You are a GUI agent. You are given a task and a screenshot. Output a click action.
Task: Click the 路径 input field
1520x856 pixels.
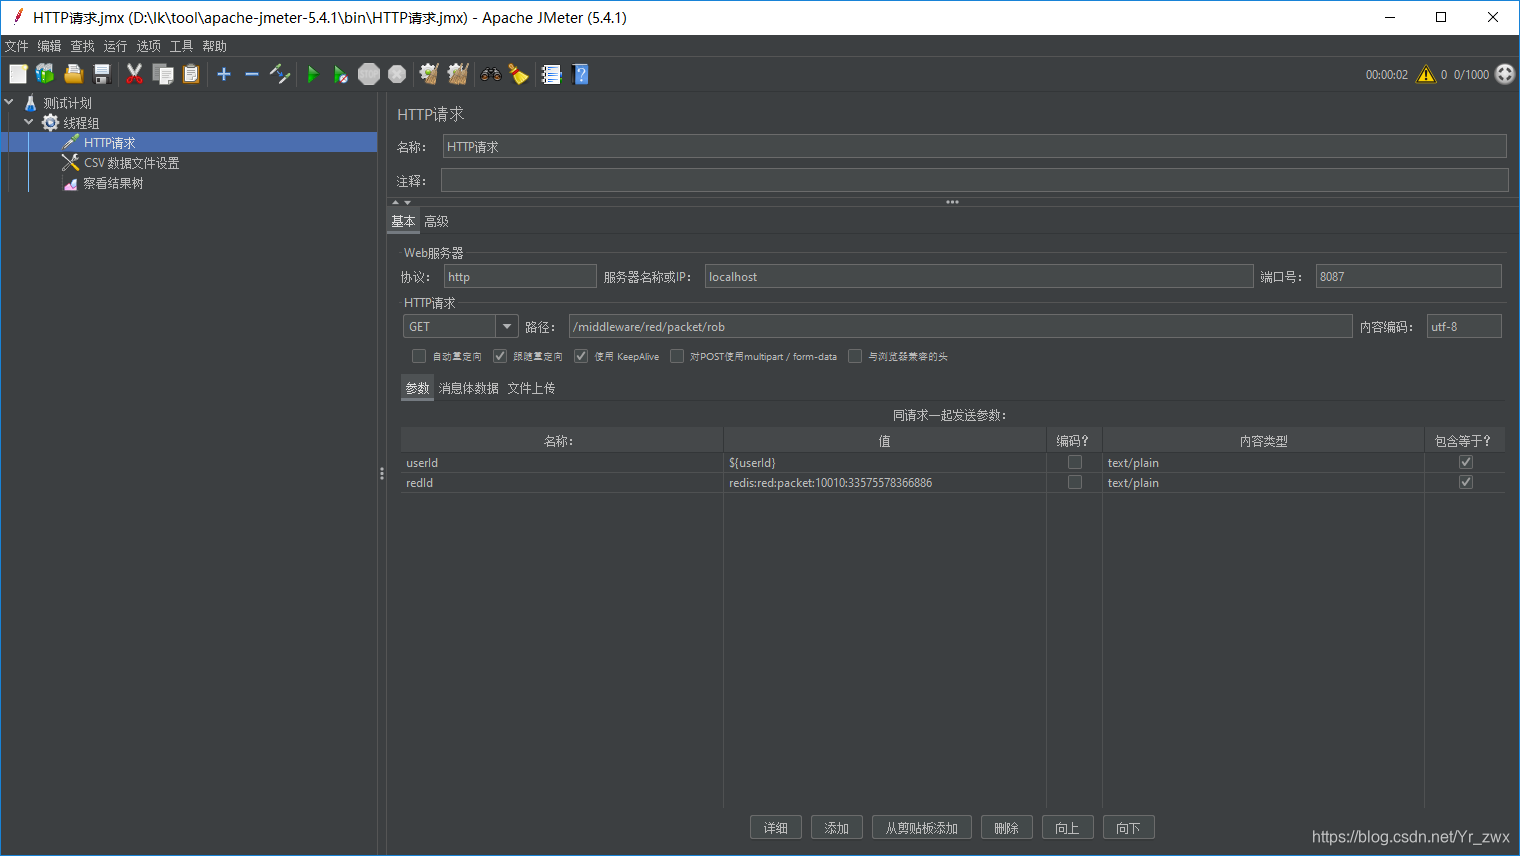(x=960, y=326)
